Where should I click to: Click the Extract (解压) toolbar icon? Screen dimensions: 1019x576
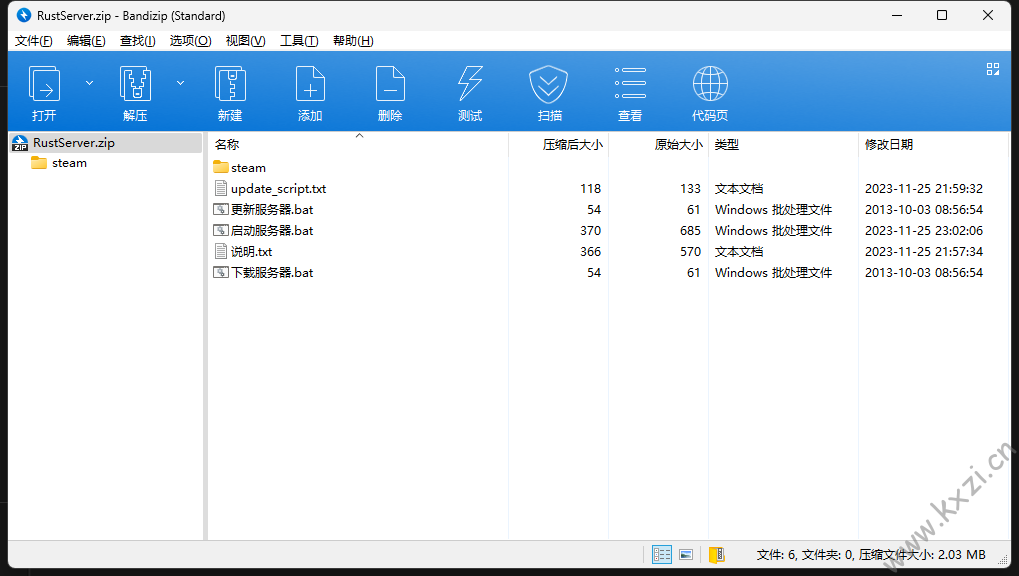tap(135, 84)
